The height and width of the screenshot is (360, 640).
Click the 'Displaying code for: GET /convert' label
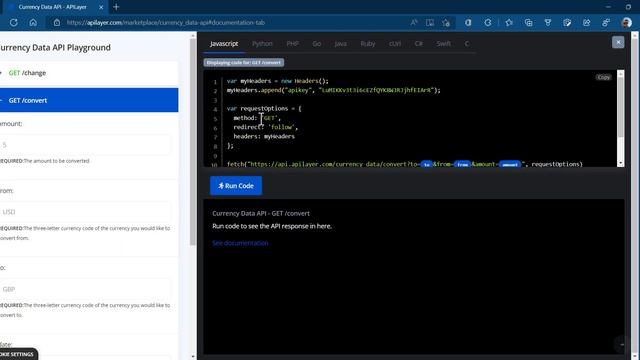244,62
